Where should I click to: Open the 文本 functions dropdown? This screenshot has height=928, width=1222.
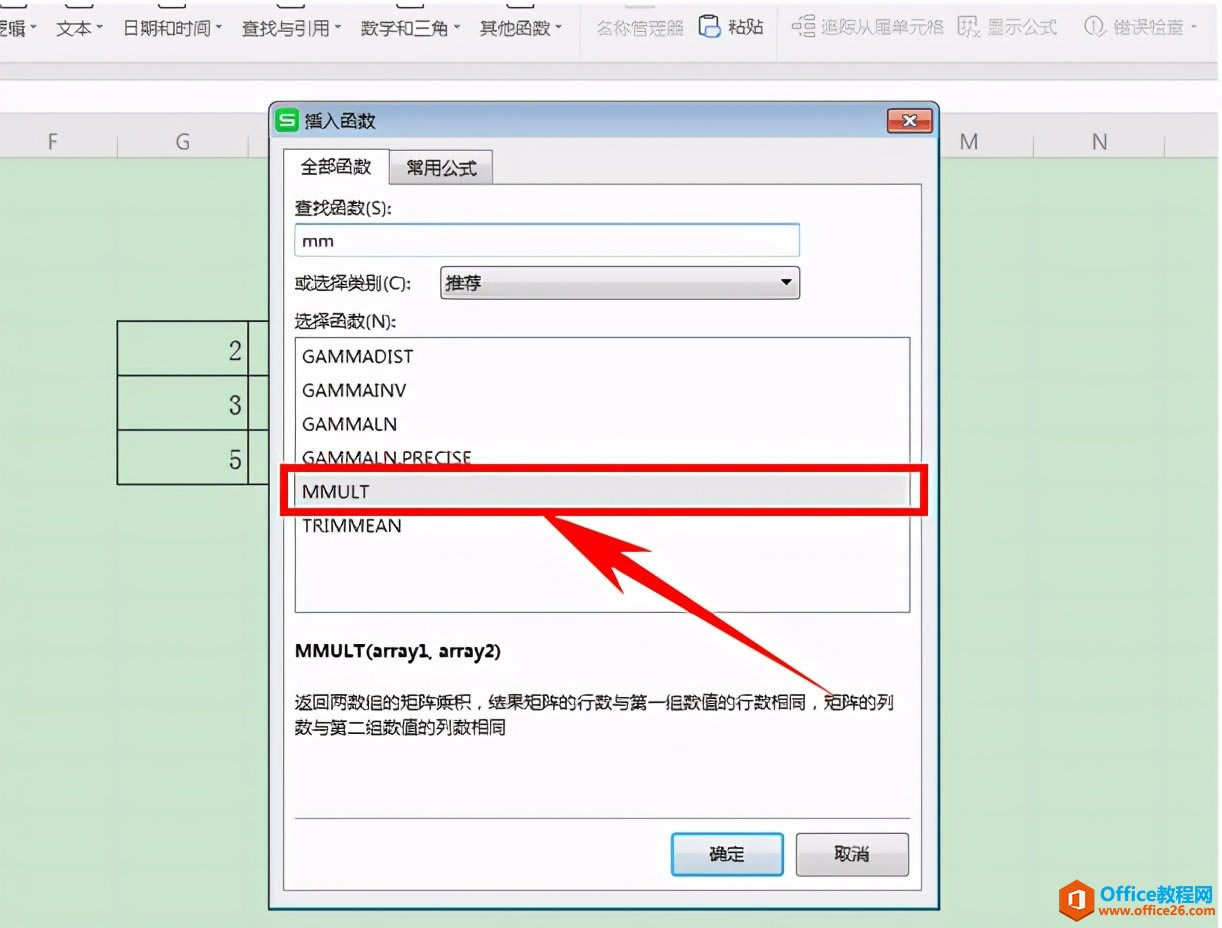80,28
